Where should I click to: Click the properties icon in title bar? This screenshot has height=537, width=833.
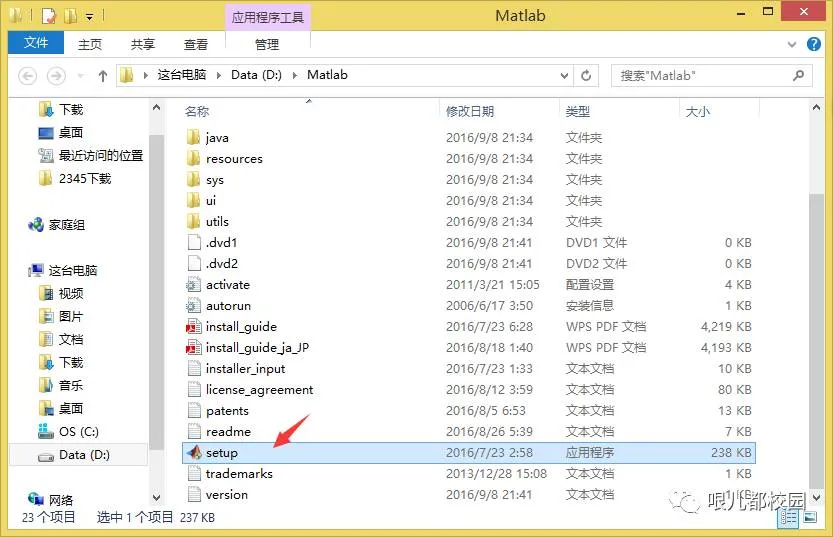(x=49, y=16)
